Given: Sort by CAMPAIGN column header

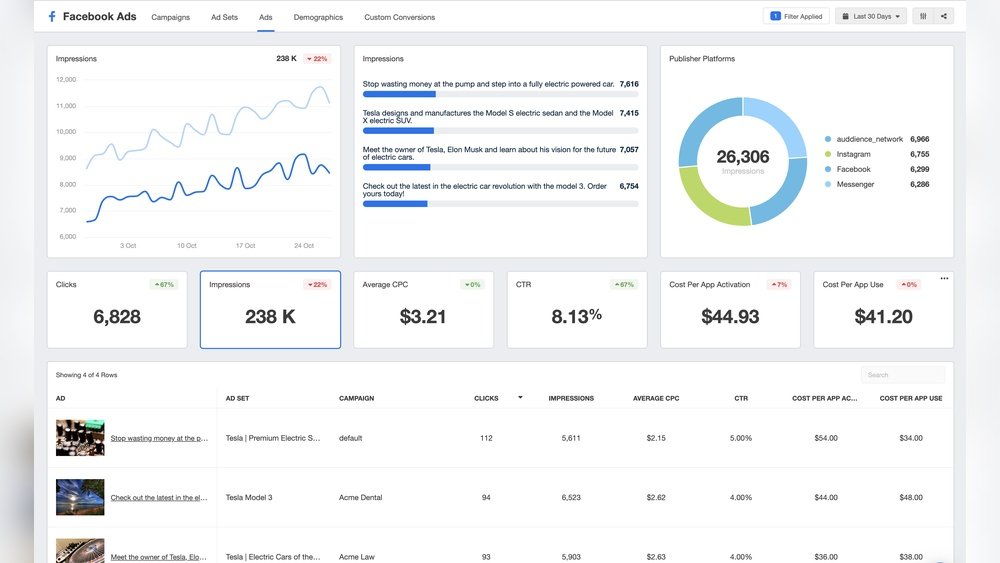Looking at the screenshot, I should click(357, 398).
